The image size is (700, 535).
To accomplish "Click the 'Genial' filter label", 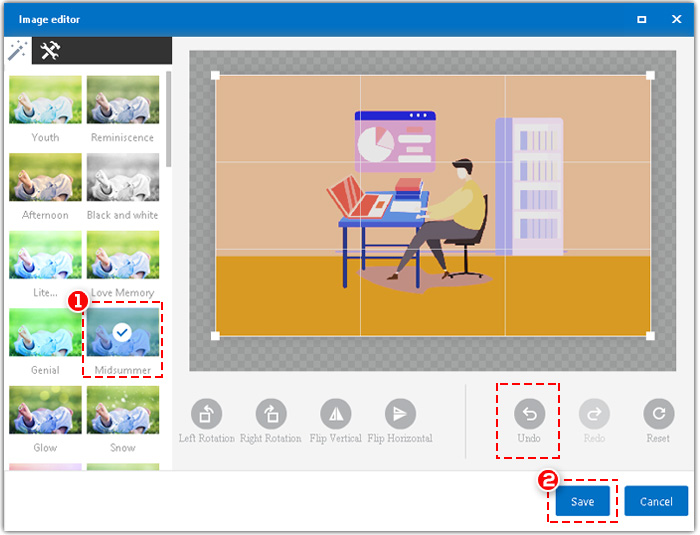I will (x=45, y=370).
